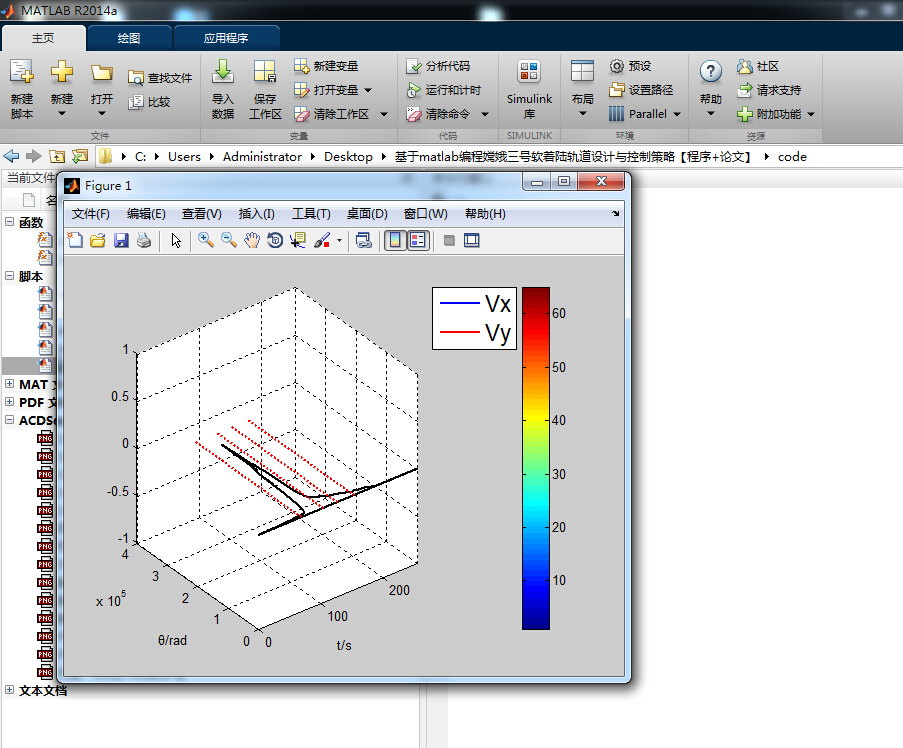The width and height of the screenshot is (903, 748).
Task: Click the Vx/Vy legend box
Action: [x=474, y=318]
